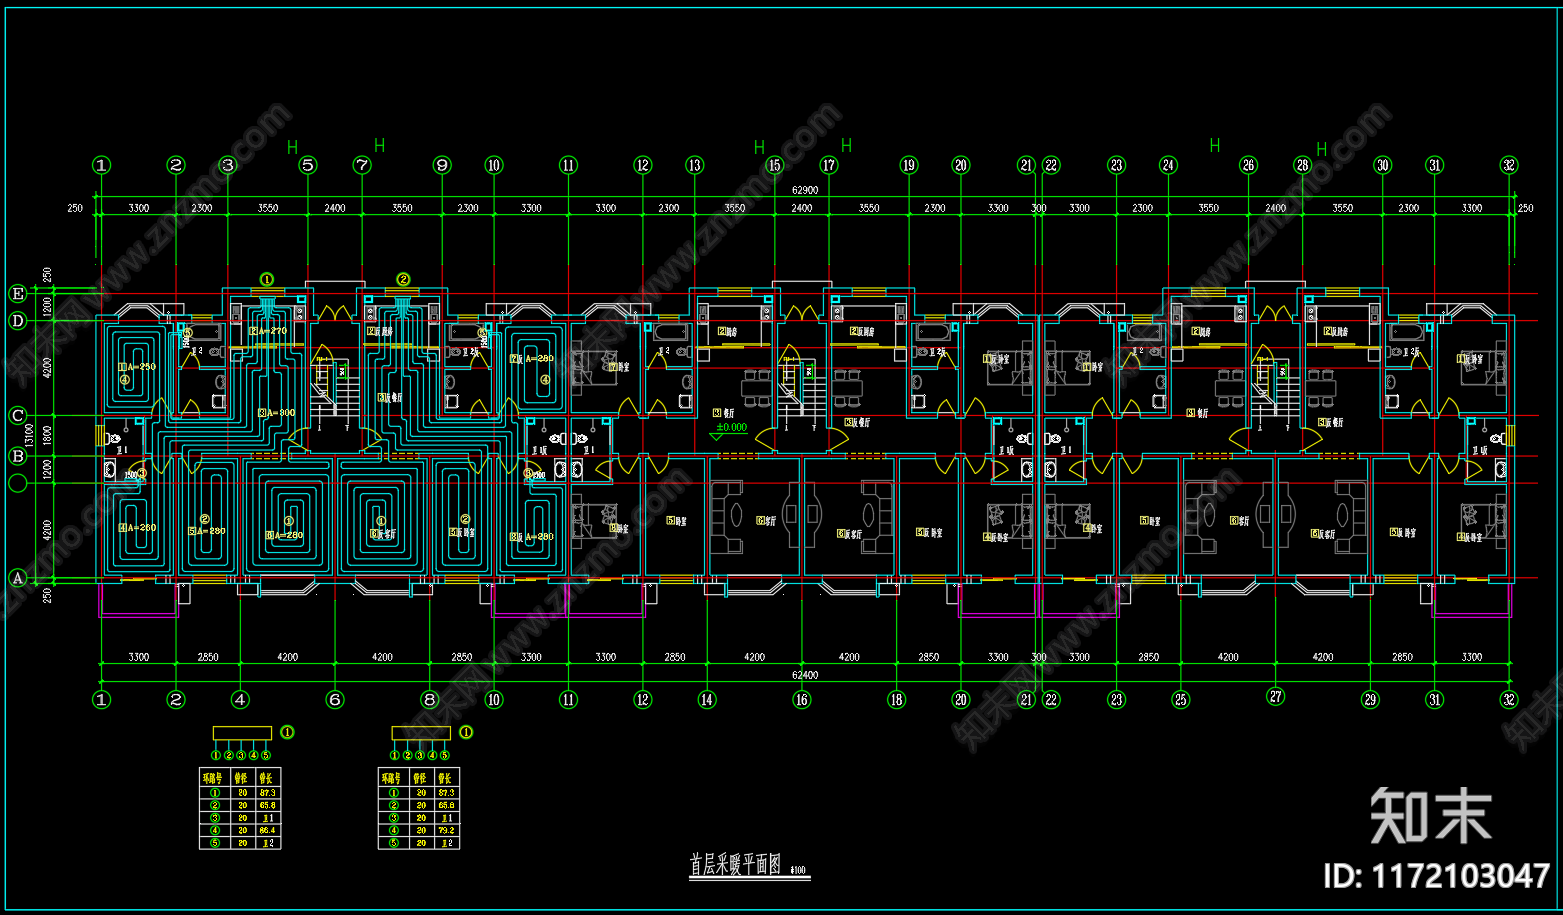The height and width of the screenshot is (915, 1563).
Task: Pick axis bubble 16 along the bottom
Action: pos(802,700)
